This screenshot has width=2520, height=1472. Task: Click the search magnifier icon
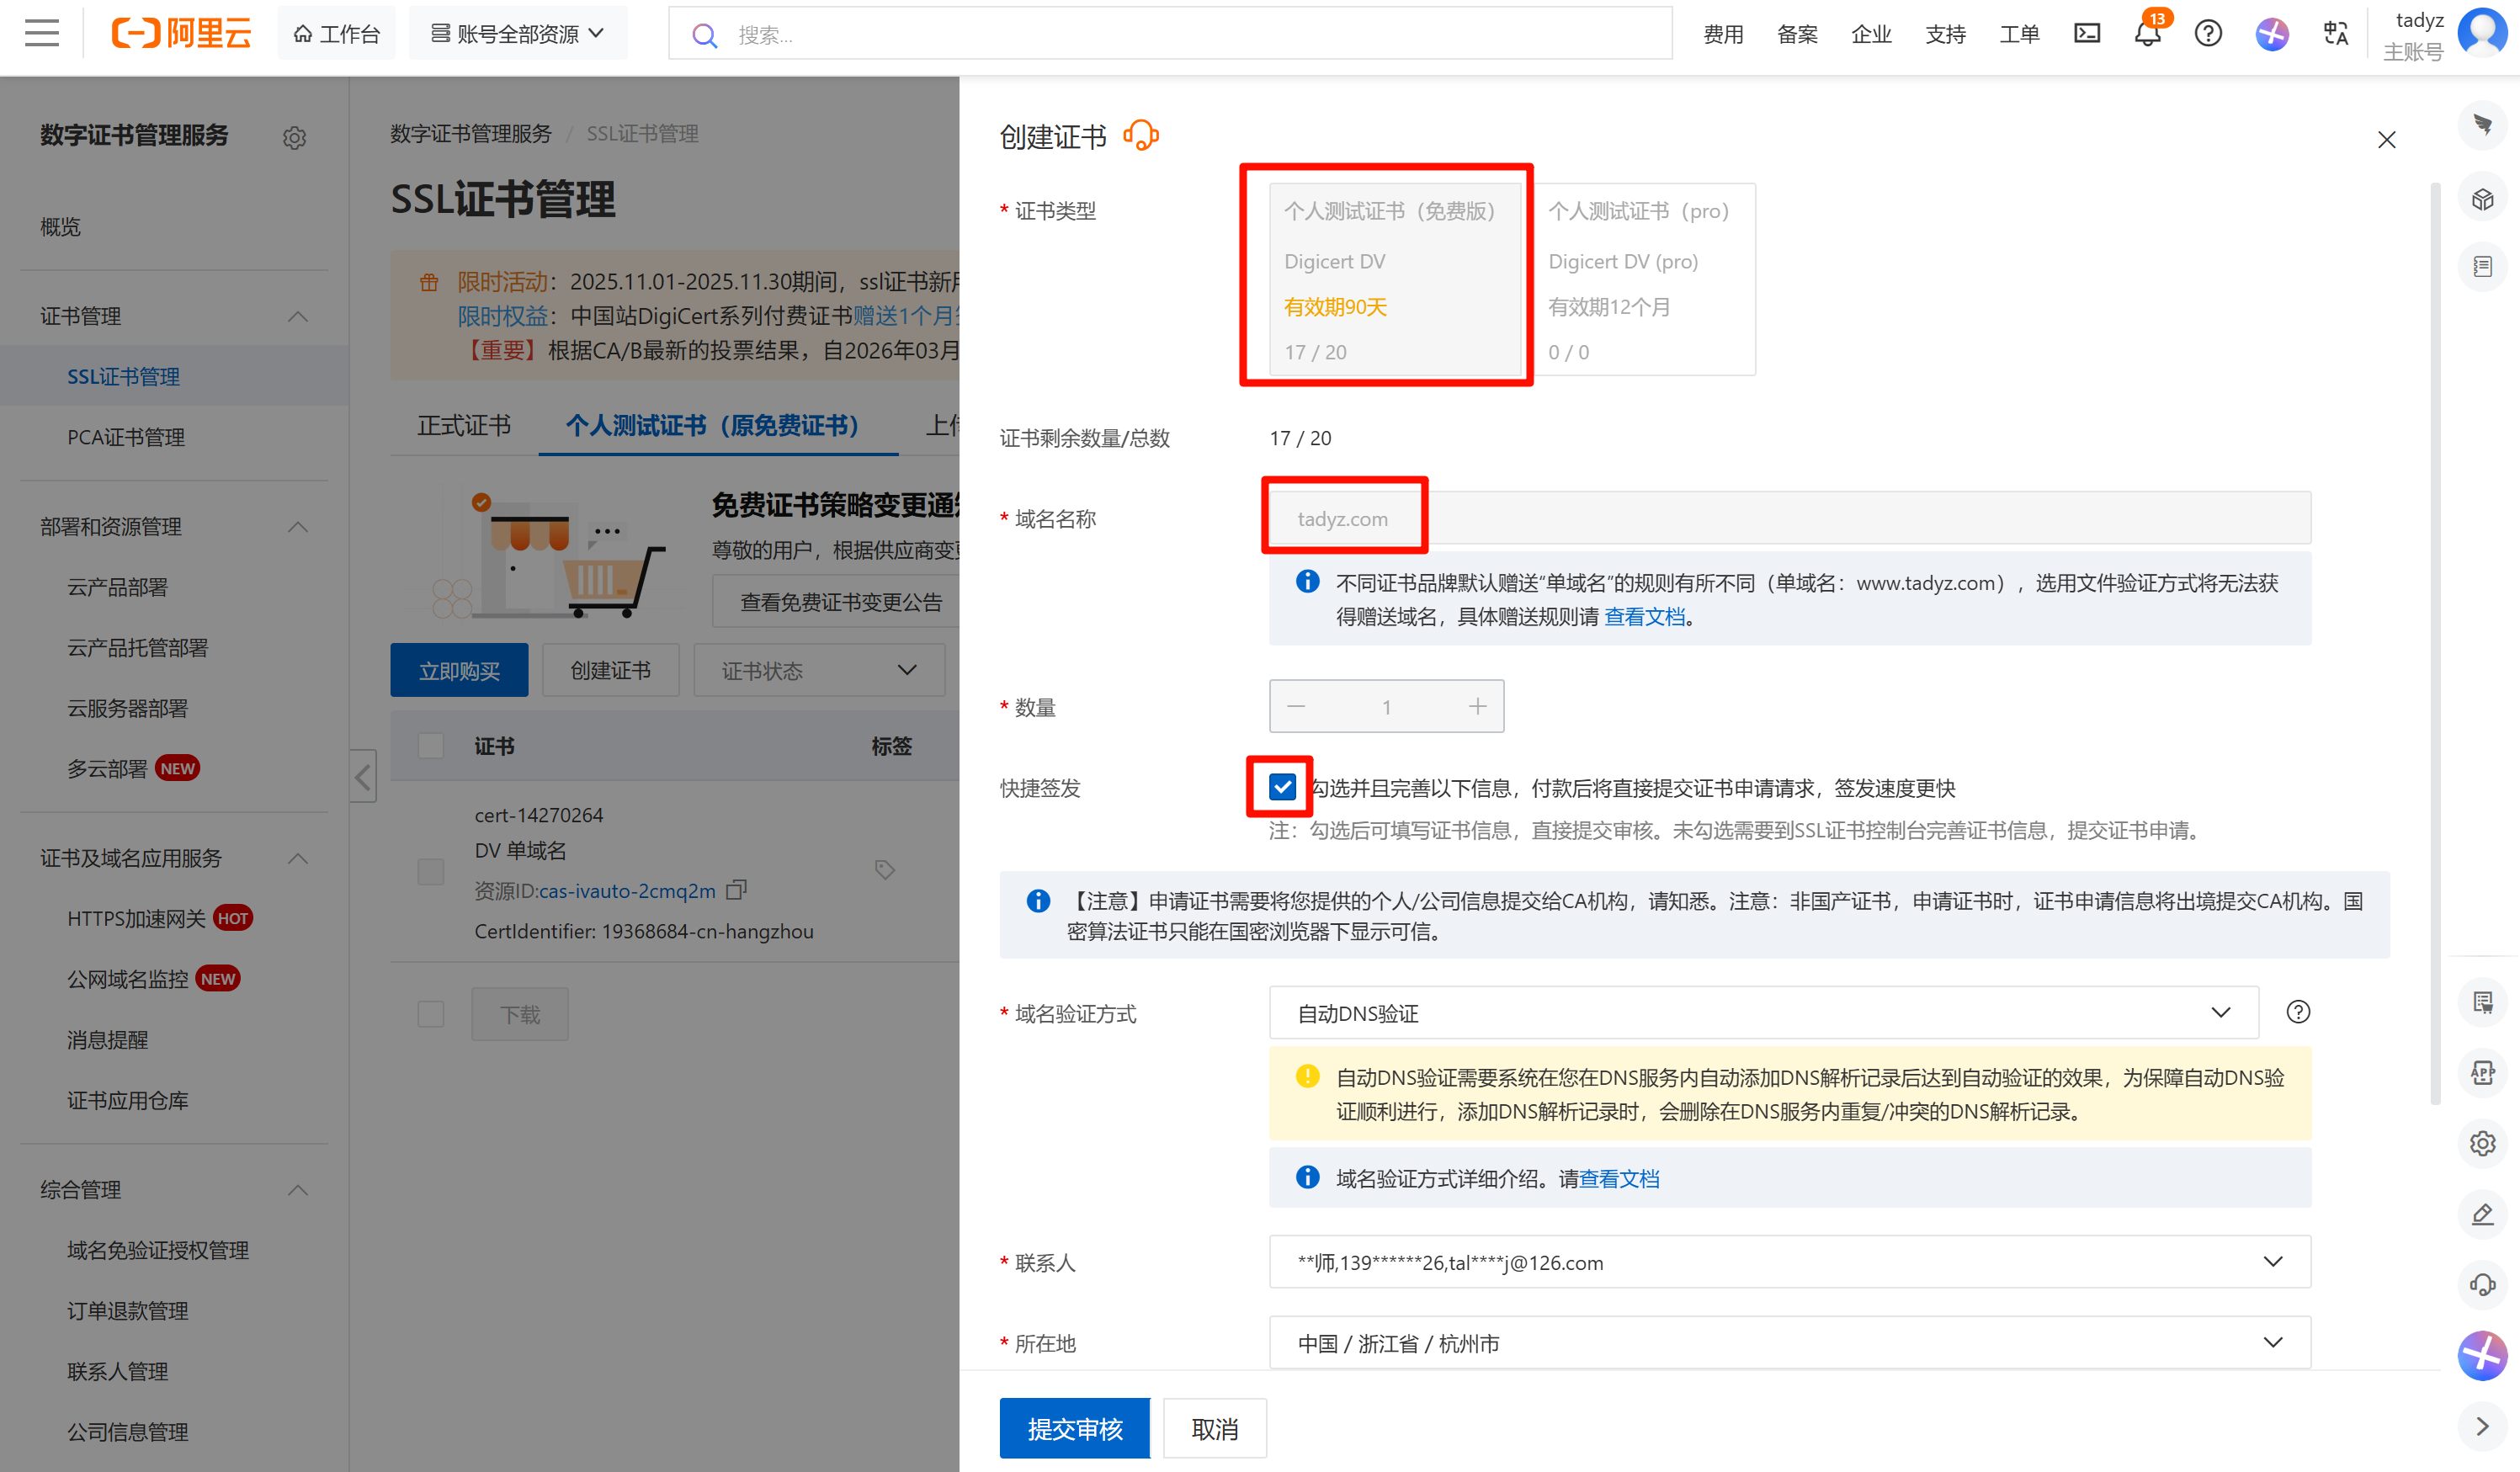tap(705, 35)
